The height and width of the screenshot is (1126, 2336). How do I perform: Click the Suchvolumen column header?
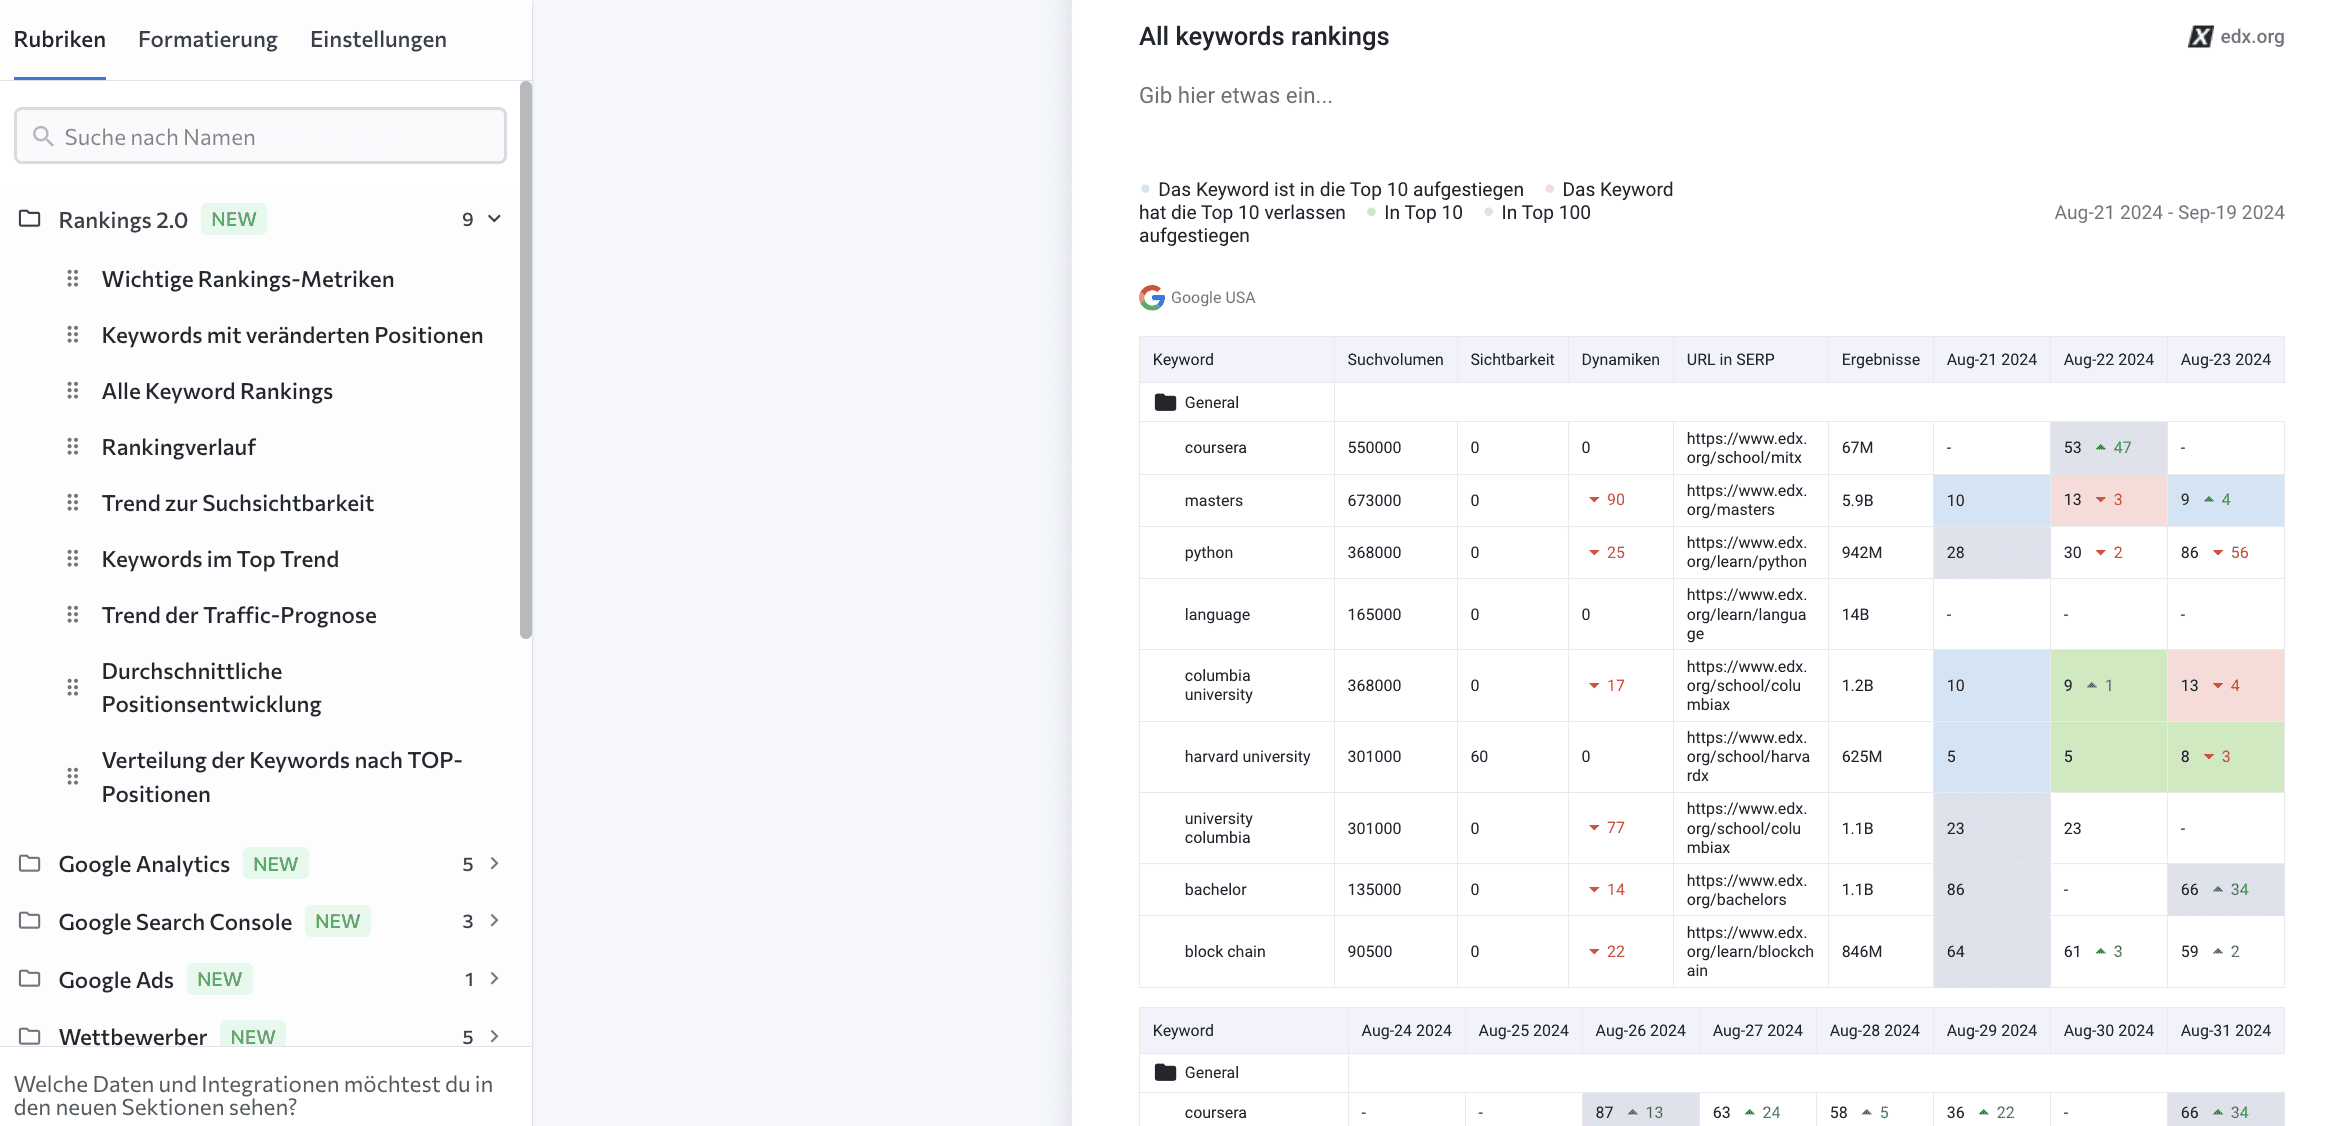point(1395,359)
